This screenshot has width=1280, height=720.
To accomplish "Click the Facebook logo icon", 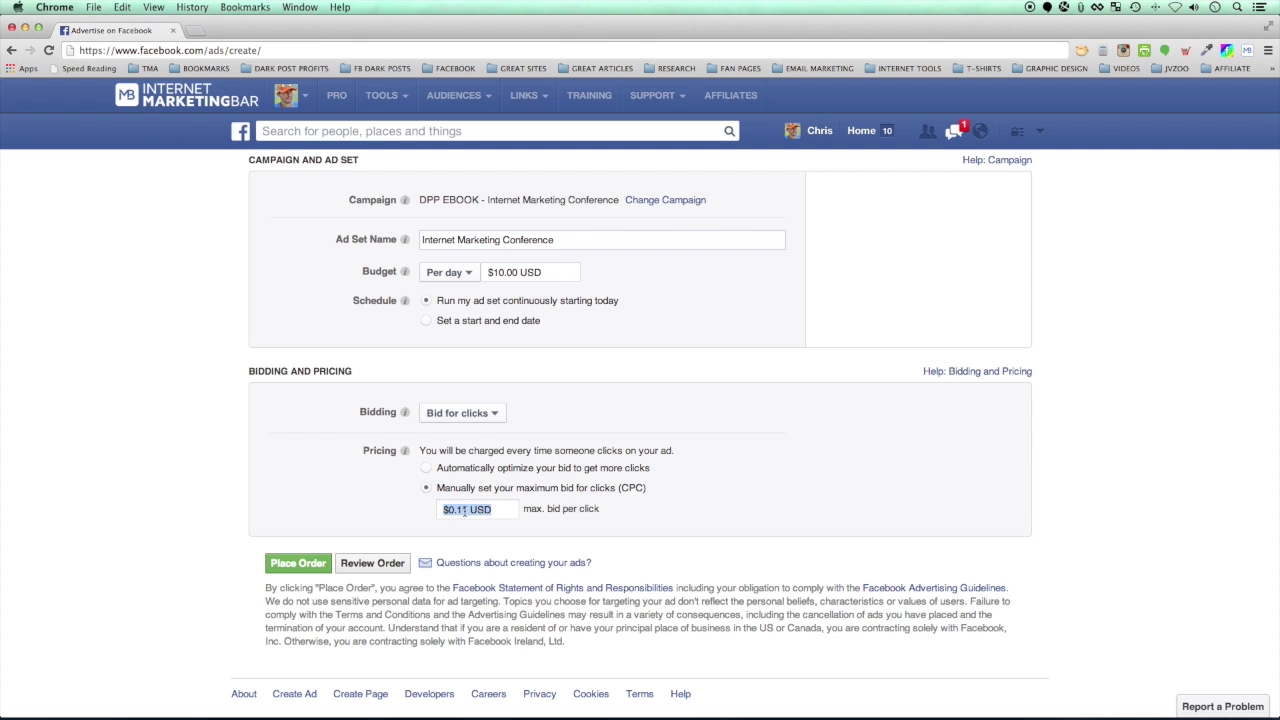I will (241, 131).
